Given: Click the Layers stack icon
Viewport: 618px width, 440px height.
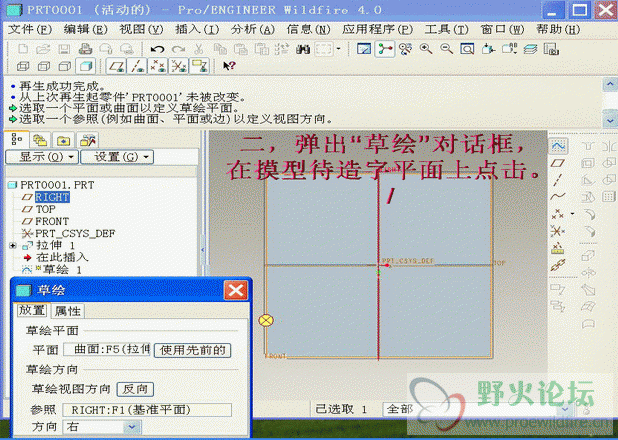Looking at the screenshot, I should point(531,49).
